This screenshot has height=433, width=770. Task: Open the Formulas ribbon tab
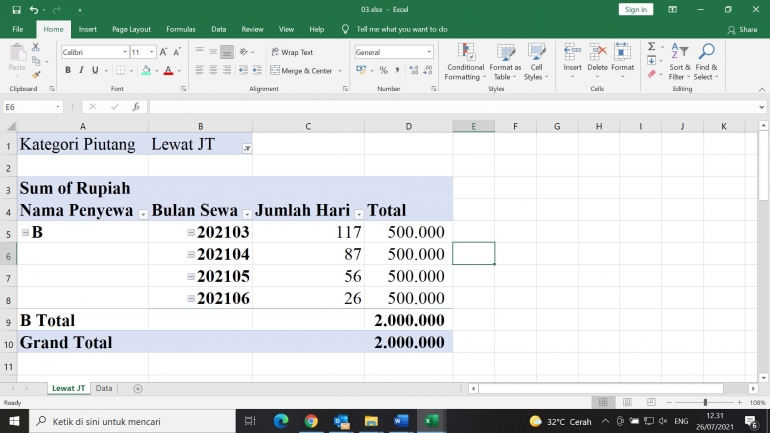tap(181, 30)
